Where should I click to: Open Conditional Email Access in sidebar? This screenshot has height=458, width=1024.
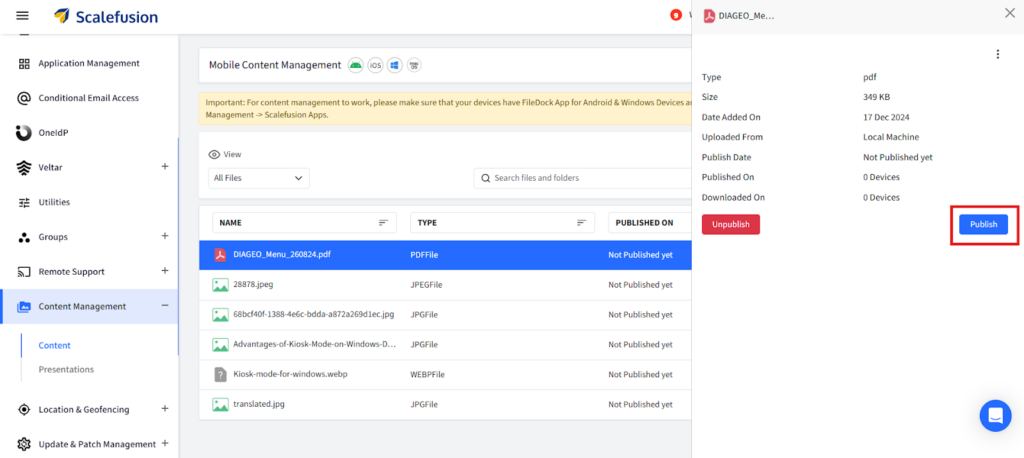pyautogui.click(x=88, y=98)
